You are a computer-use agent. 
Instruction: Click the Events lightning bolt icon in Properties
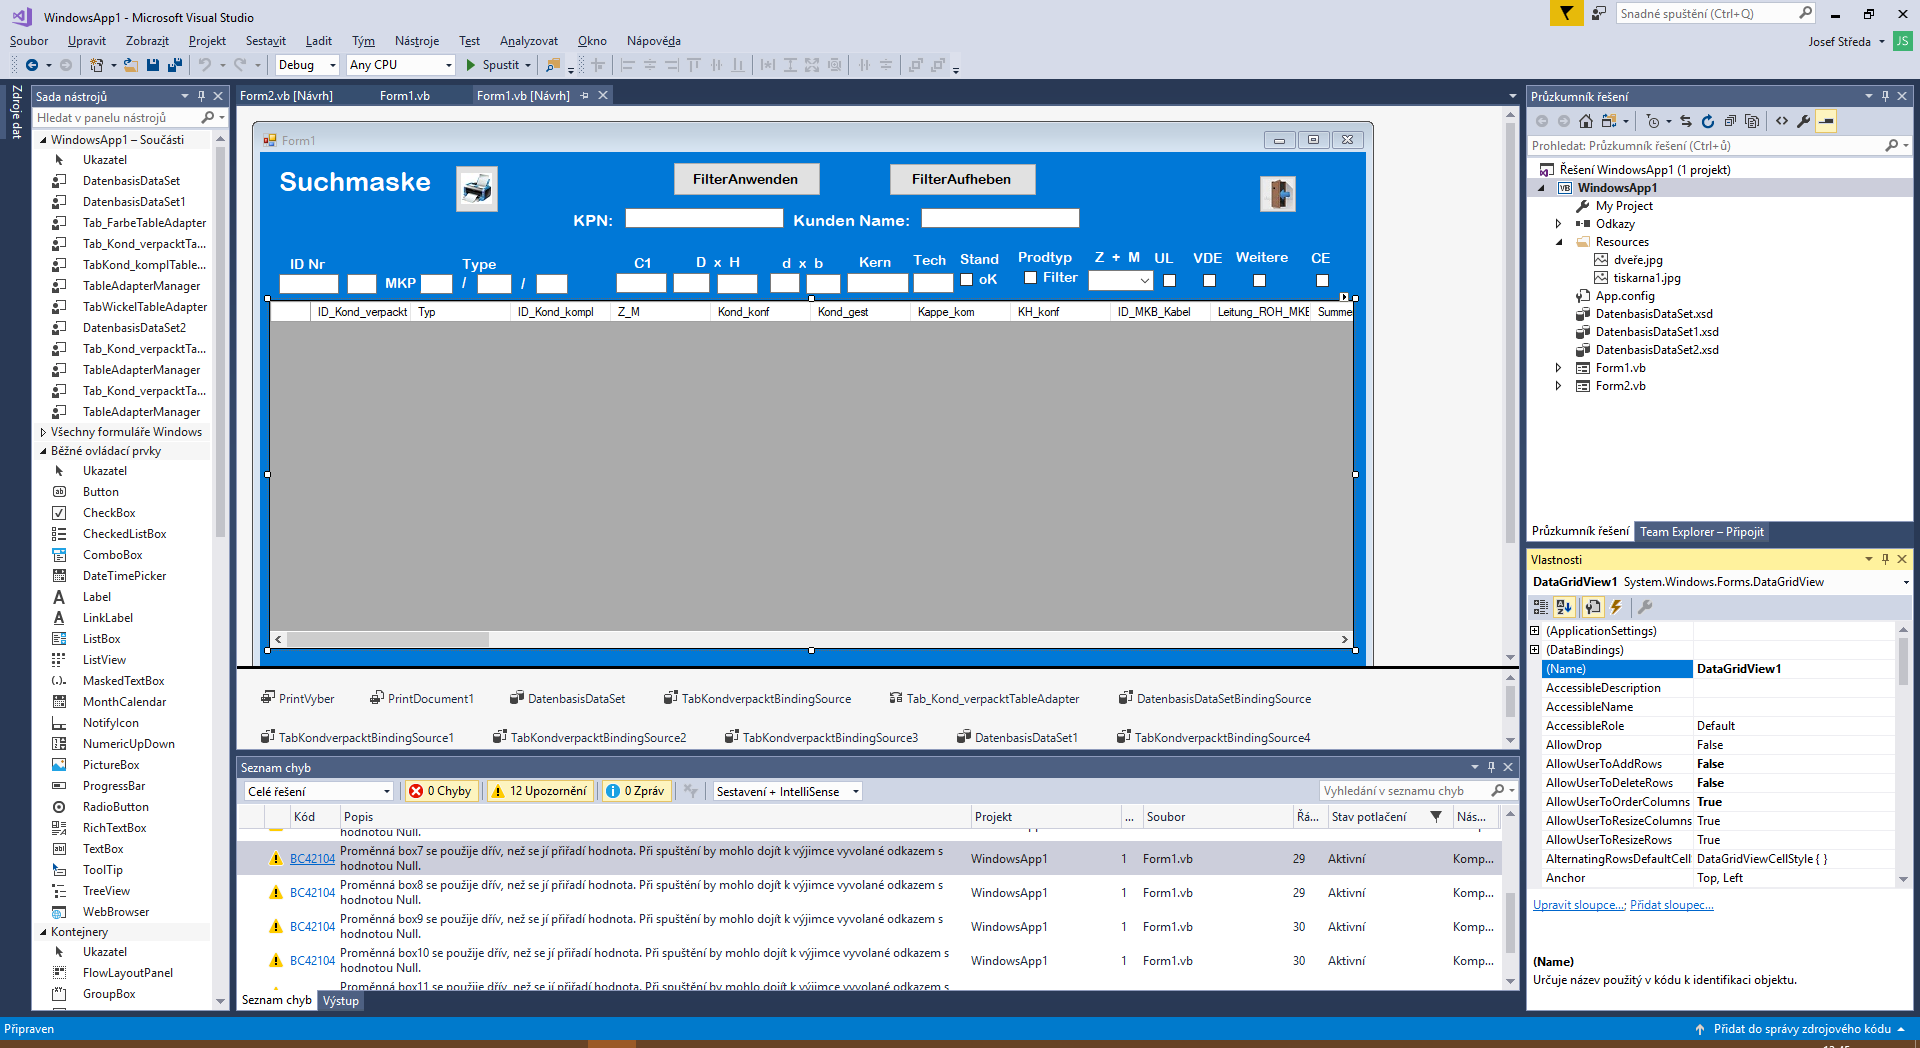coord(1616,607)
